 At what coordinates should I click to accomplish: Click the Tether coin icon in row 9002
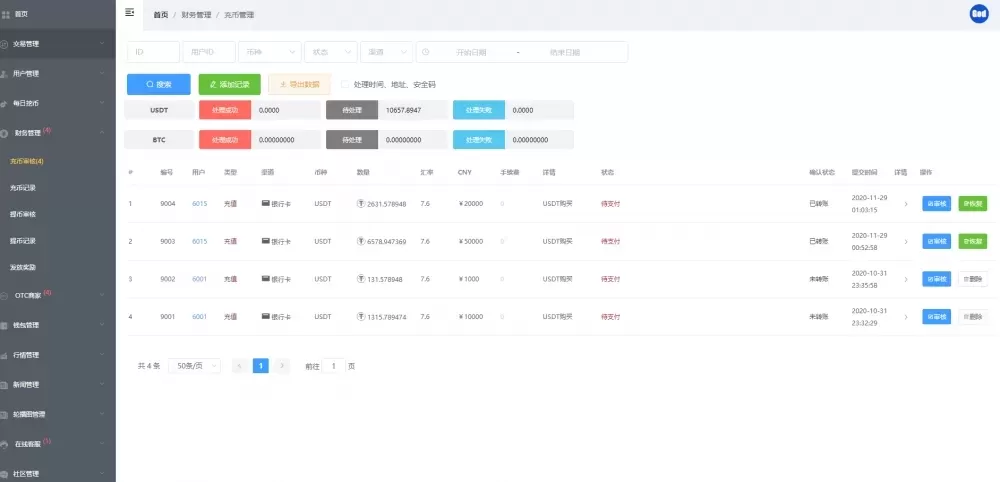(361, 279)
